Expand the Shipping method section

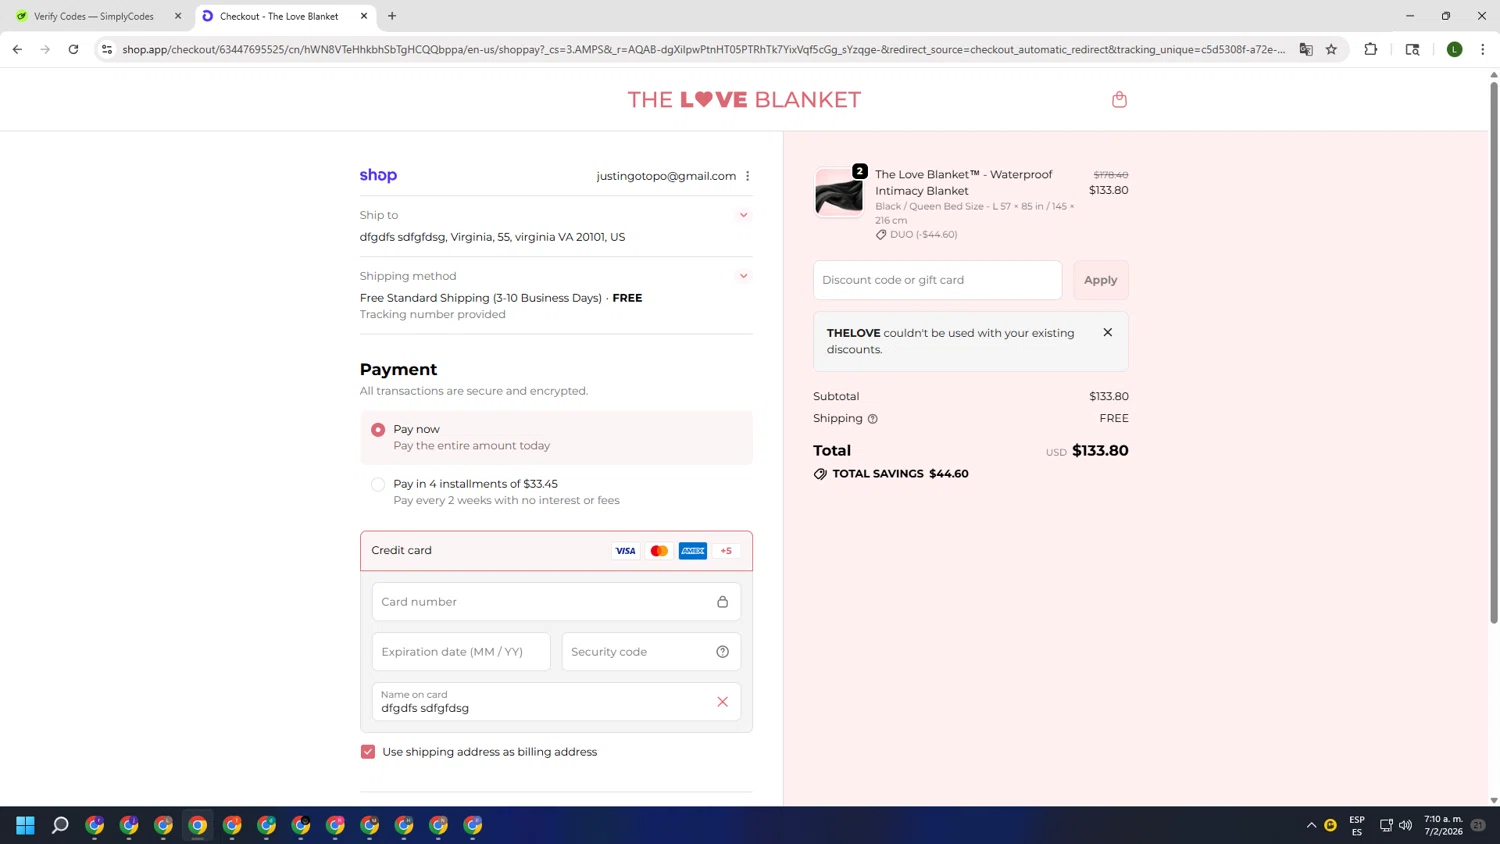click(x=743, y=276)
